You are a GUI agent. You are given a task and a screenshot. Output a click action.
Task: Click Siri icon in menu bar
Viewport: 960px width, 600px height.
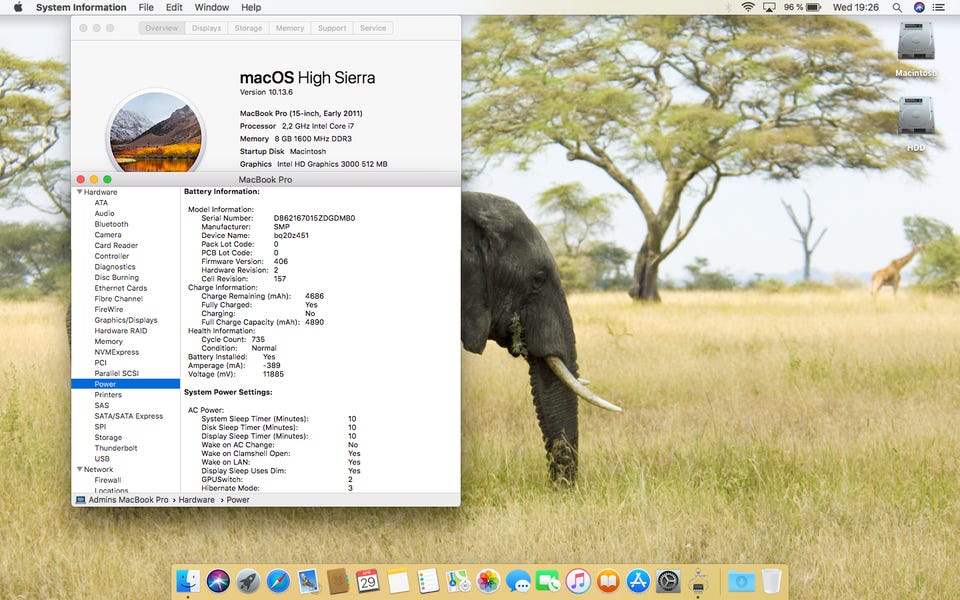(x=918, y=7)
